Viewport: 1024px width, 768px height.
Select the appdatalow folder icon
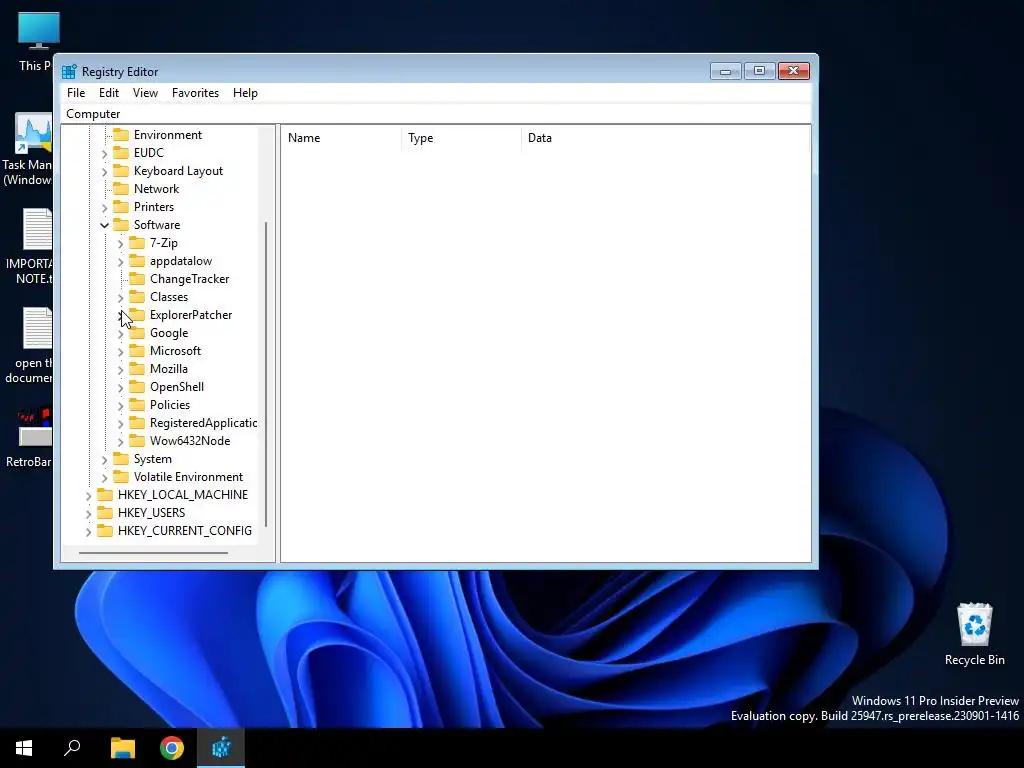(137, 261)
